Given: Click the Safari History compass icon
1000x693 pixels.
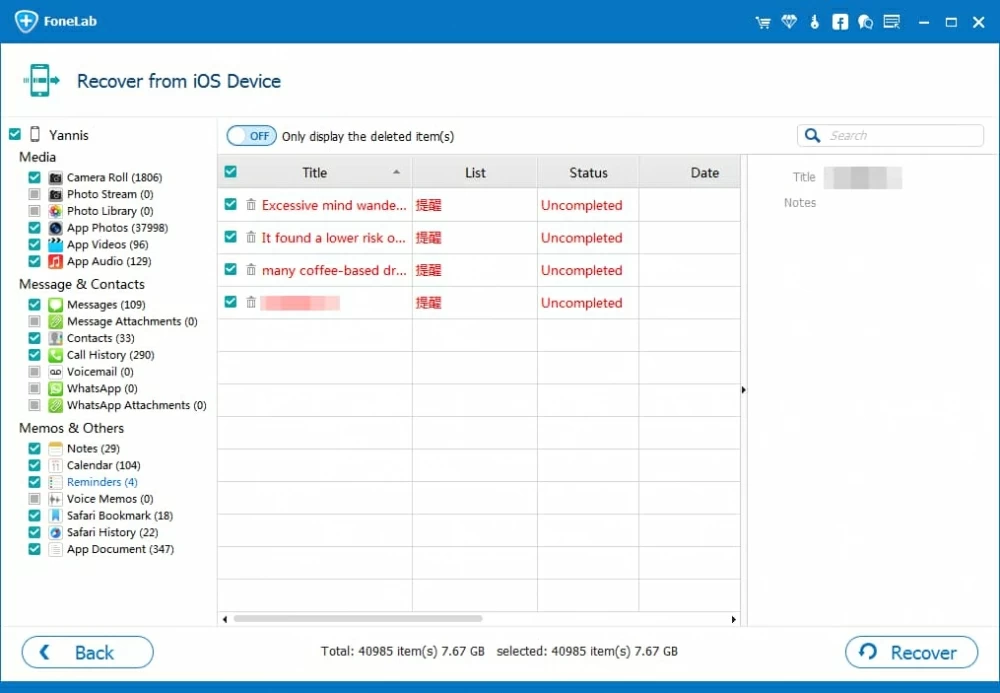Looking at the screenshot, I should point(56,532).
